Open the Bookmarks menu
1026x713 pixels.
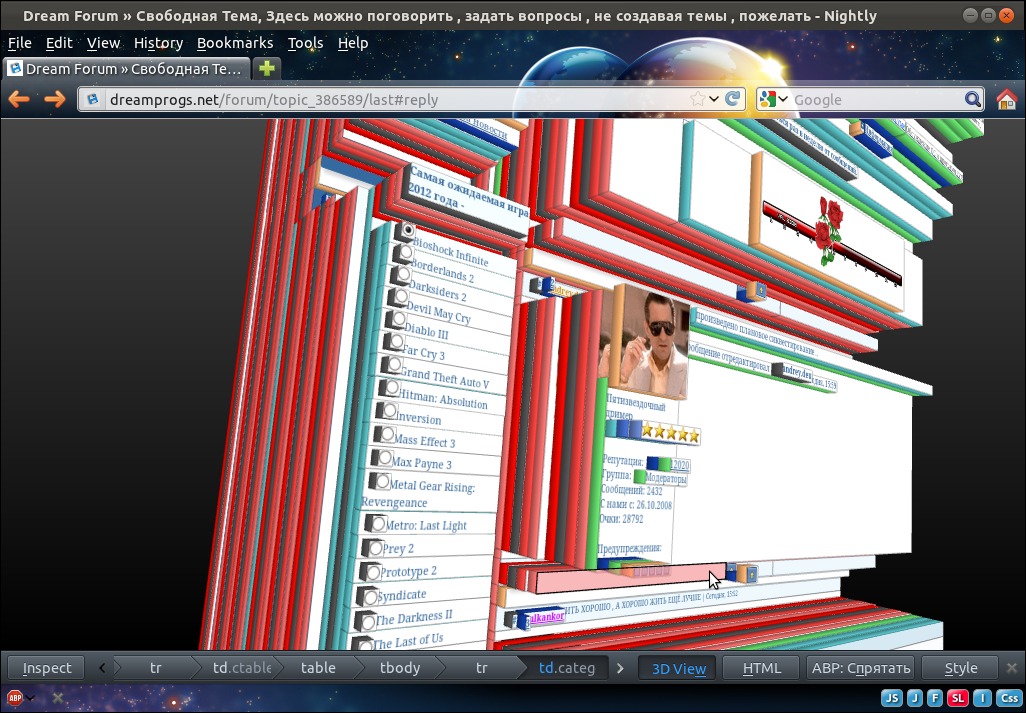pyautogui.click(x=235, y=43)
